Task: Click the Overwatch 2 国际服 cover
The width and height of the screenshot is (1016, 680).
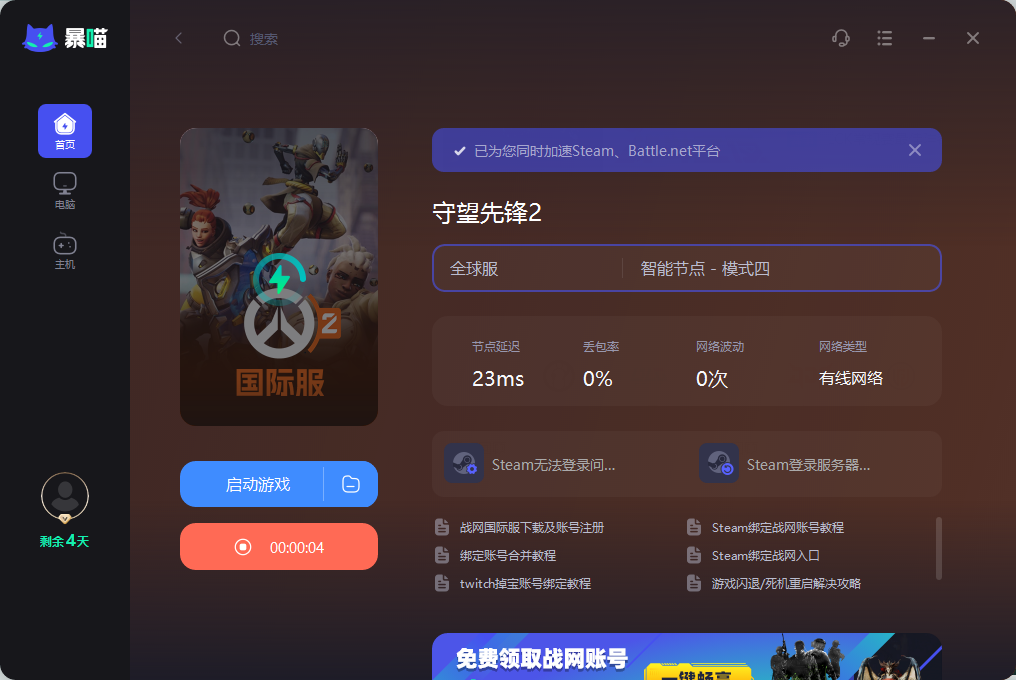Action: tap(279, 277)
